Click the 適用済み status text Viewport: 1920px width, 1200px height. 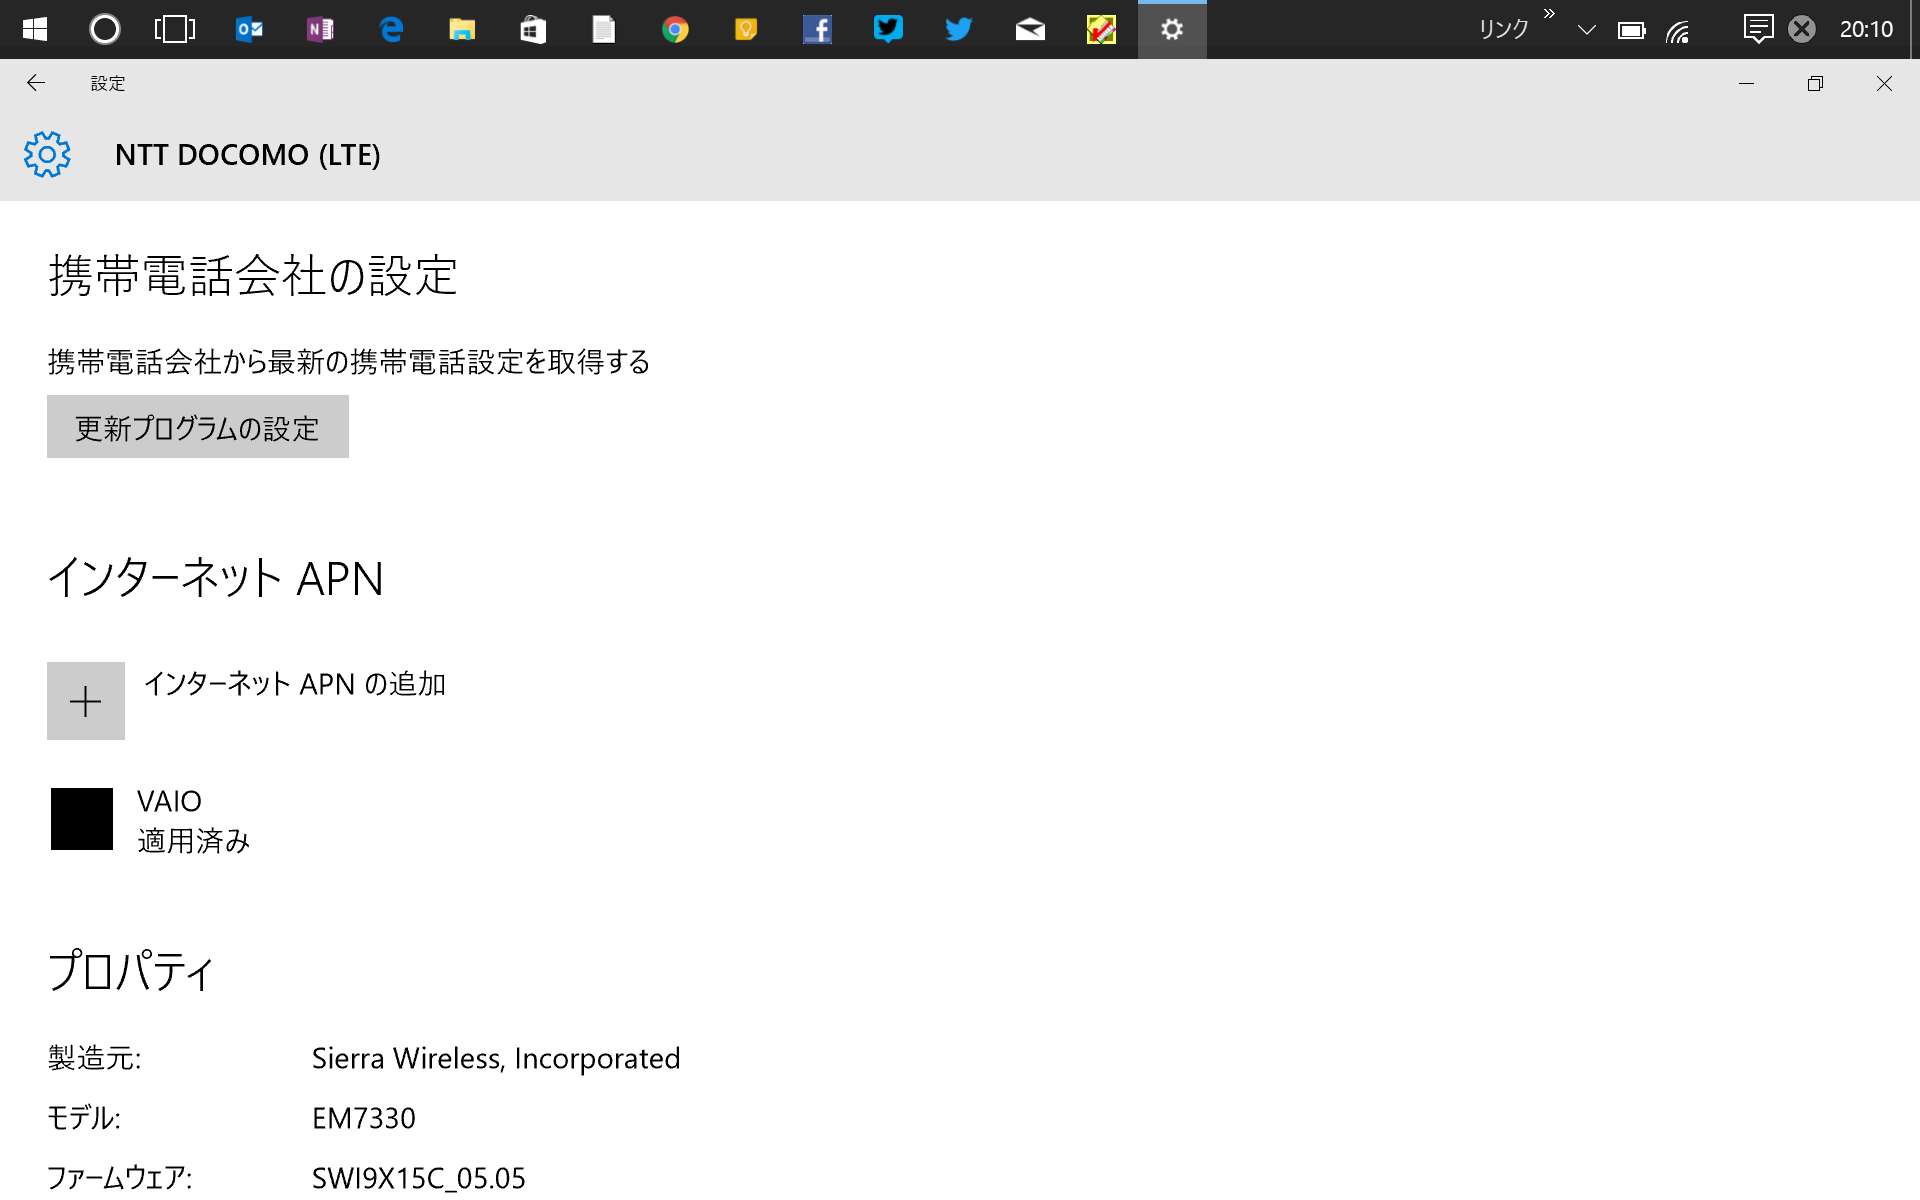click(x=194, y=841)
